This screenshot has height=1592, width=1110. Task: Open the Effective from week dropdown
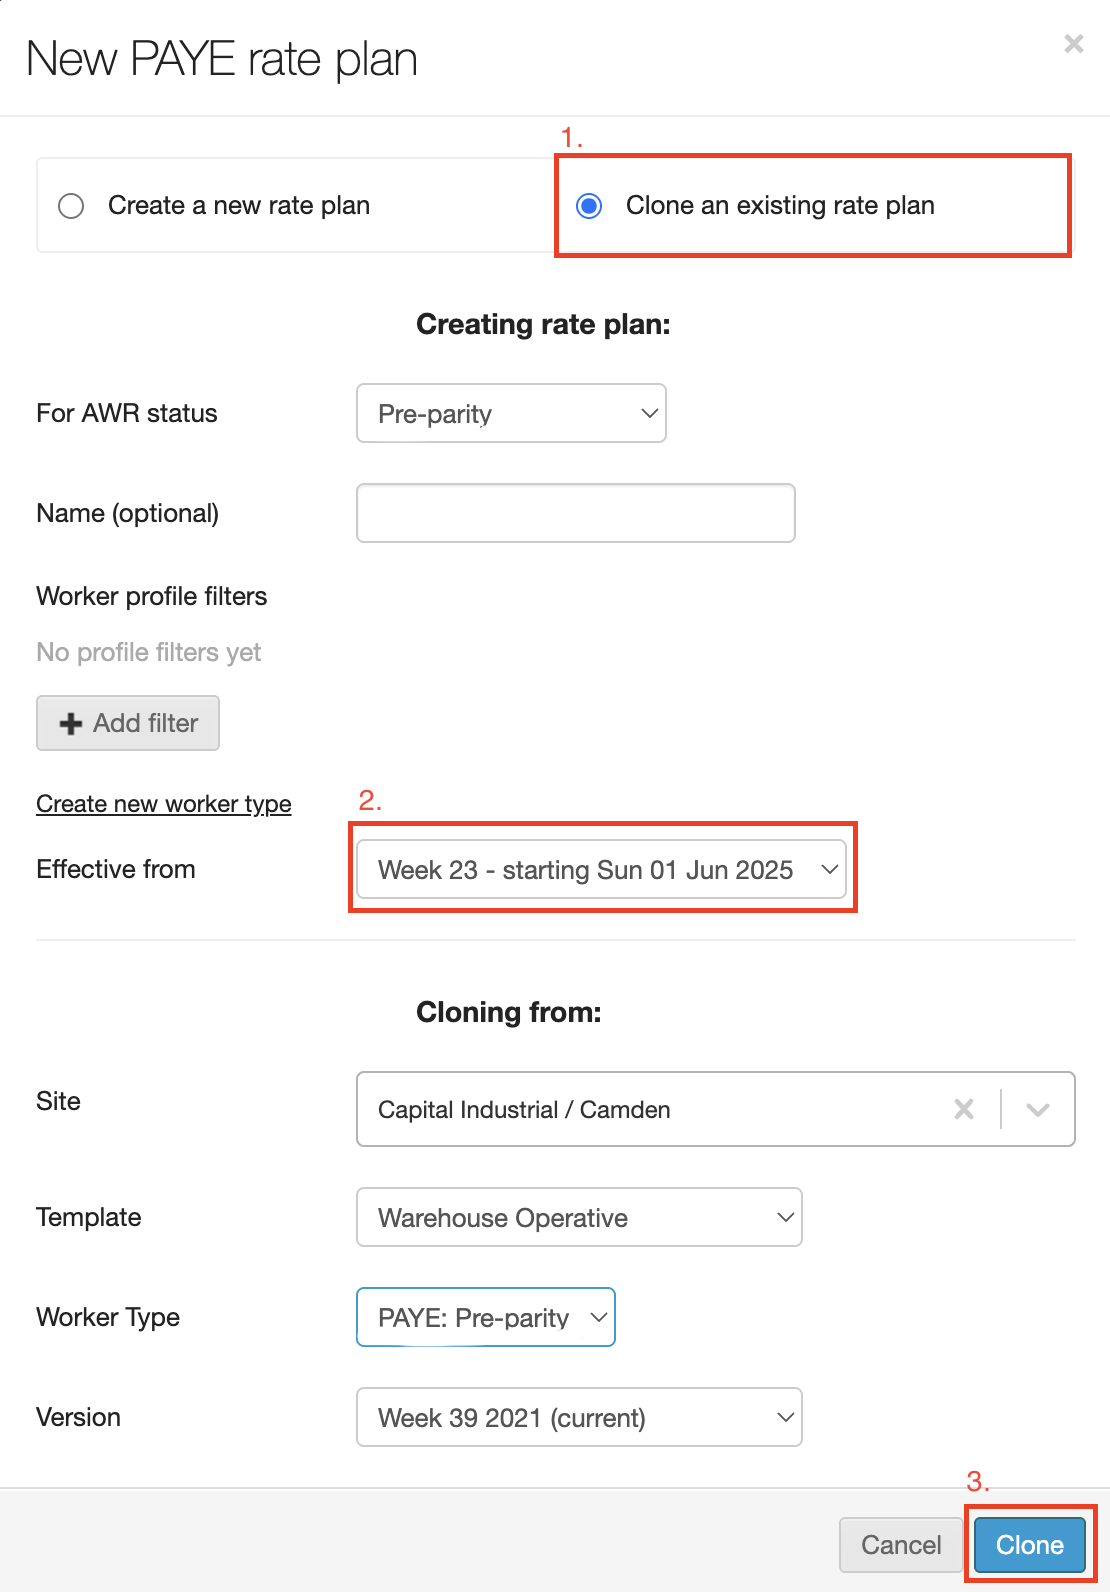pos(585,869)
